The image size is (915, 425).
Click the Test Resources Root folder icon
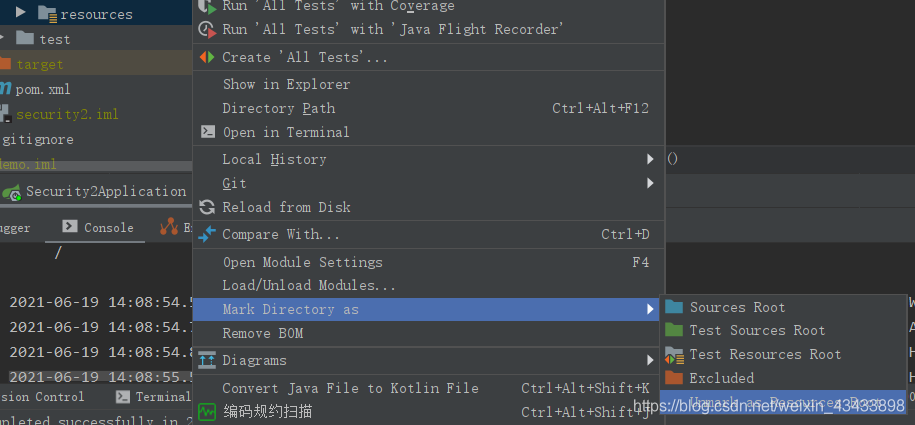[674, 355]
